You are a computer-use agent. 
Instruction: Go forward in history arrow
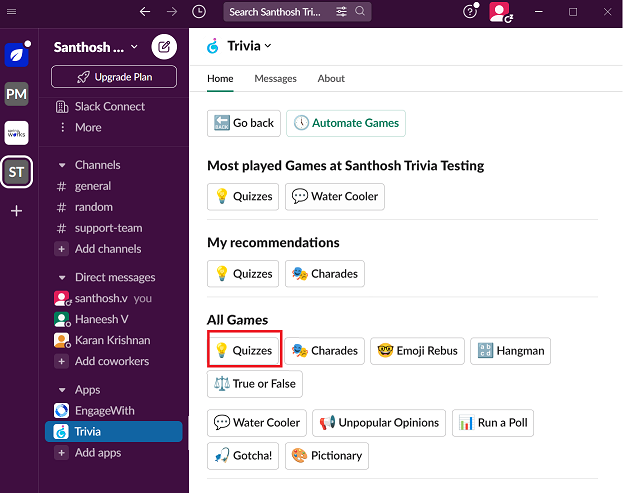tap(172, 12)
